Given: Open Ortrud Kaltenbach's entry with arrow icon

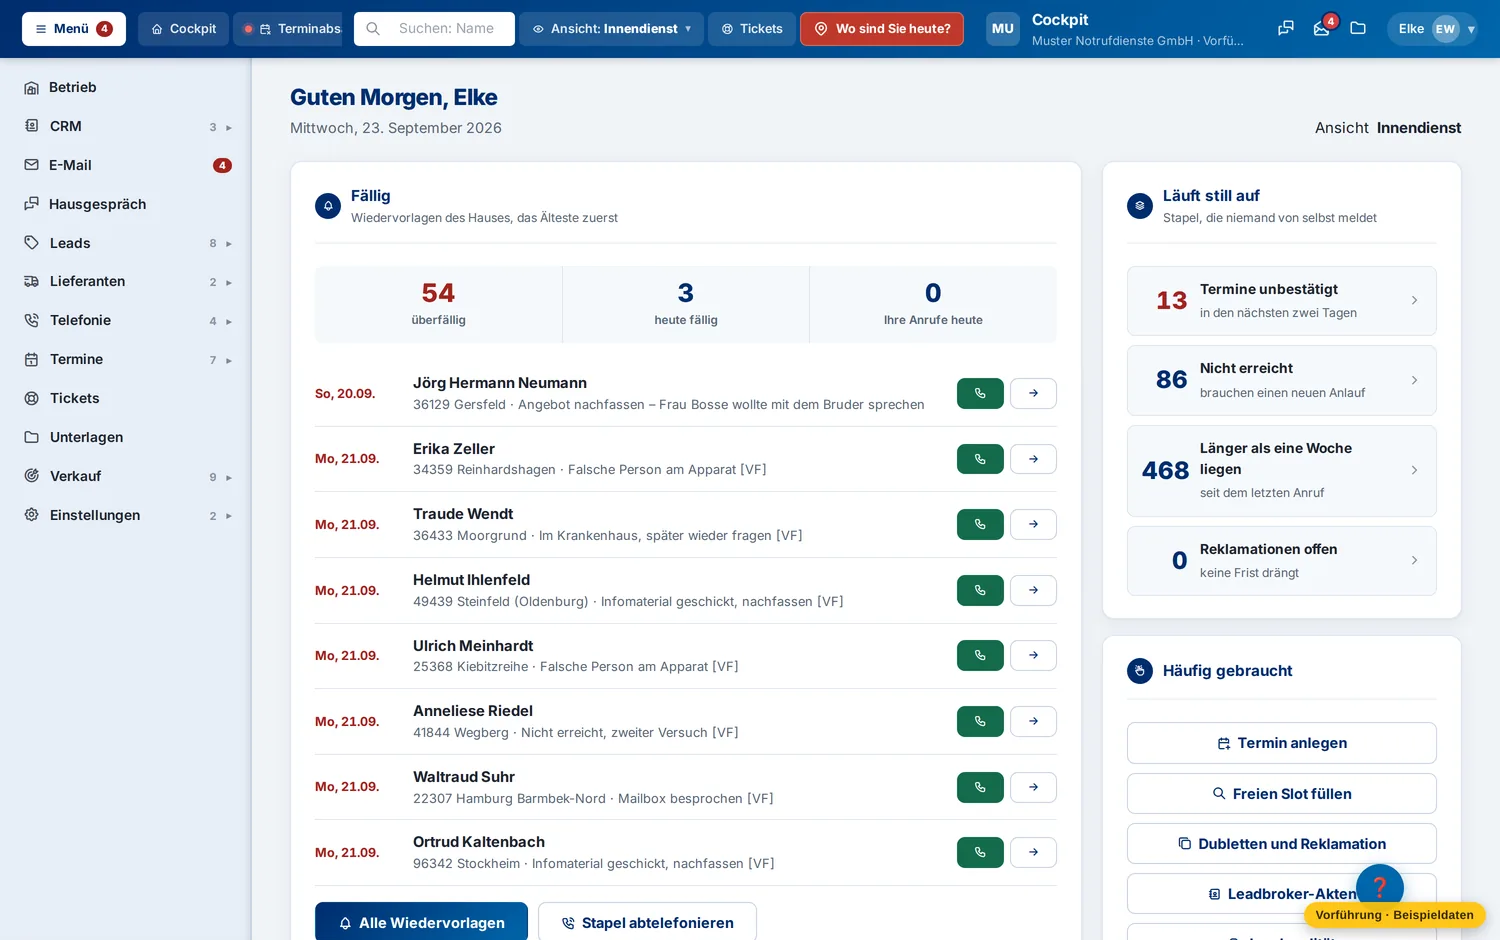Looking at the screenshot, I should pos(1033,852).
